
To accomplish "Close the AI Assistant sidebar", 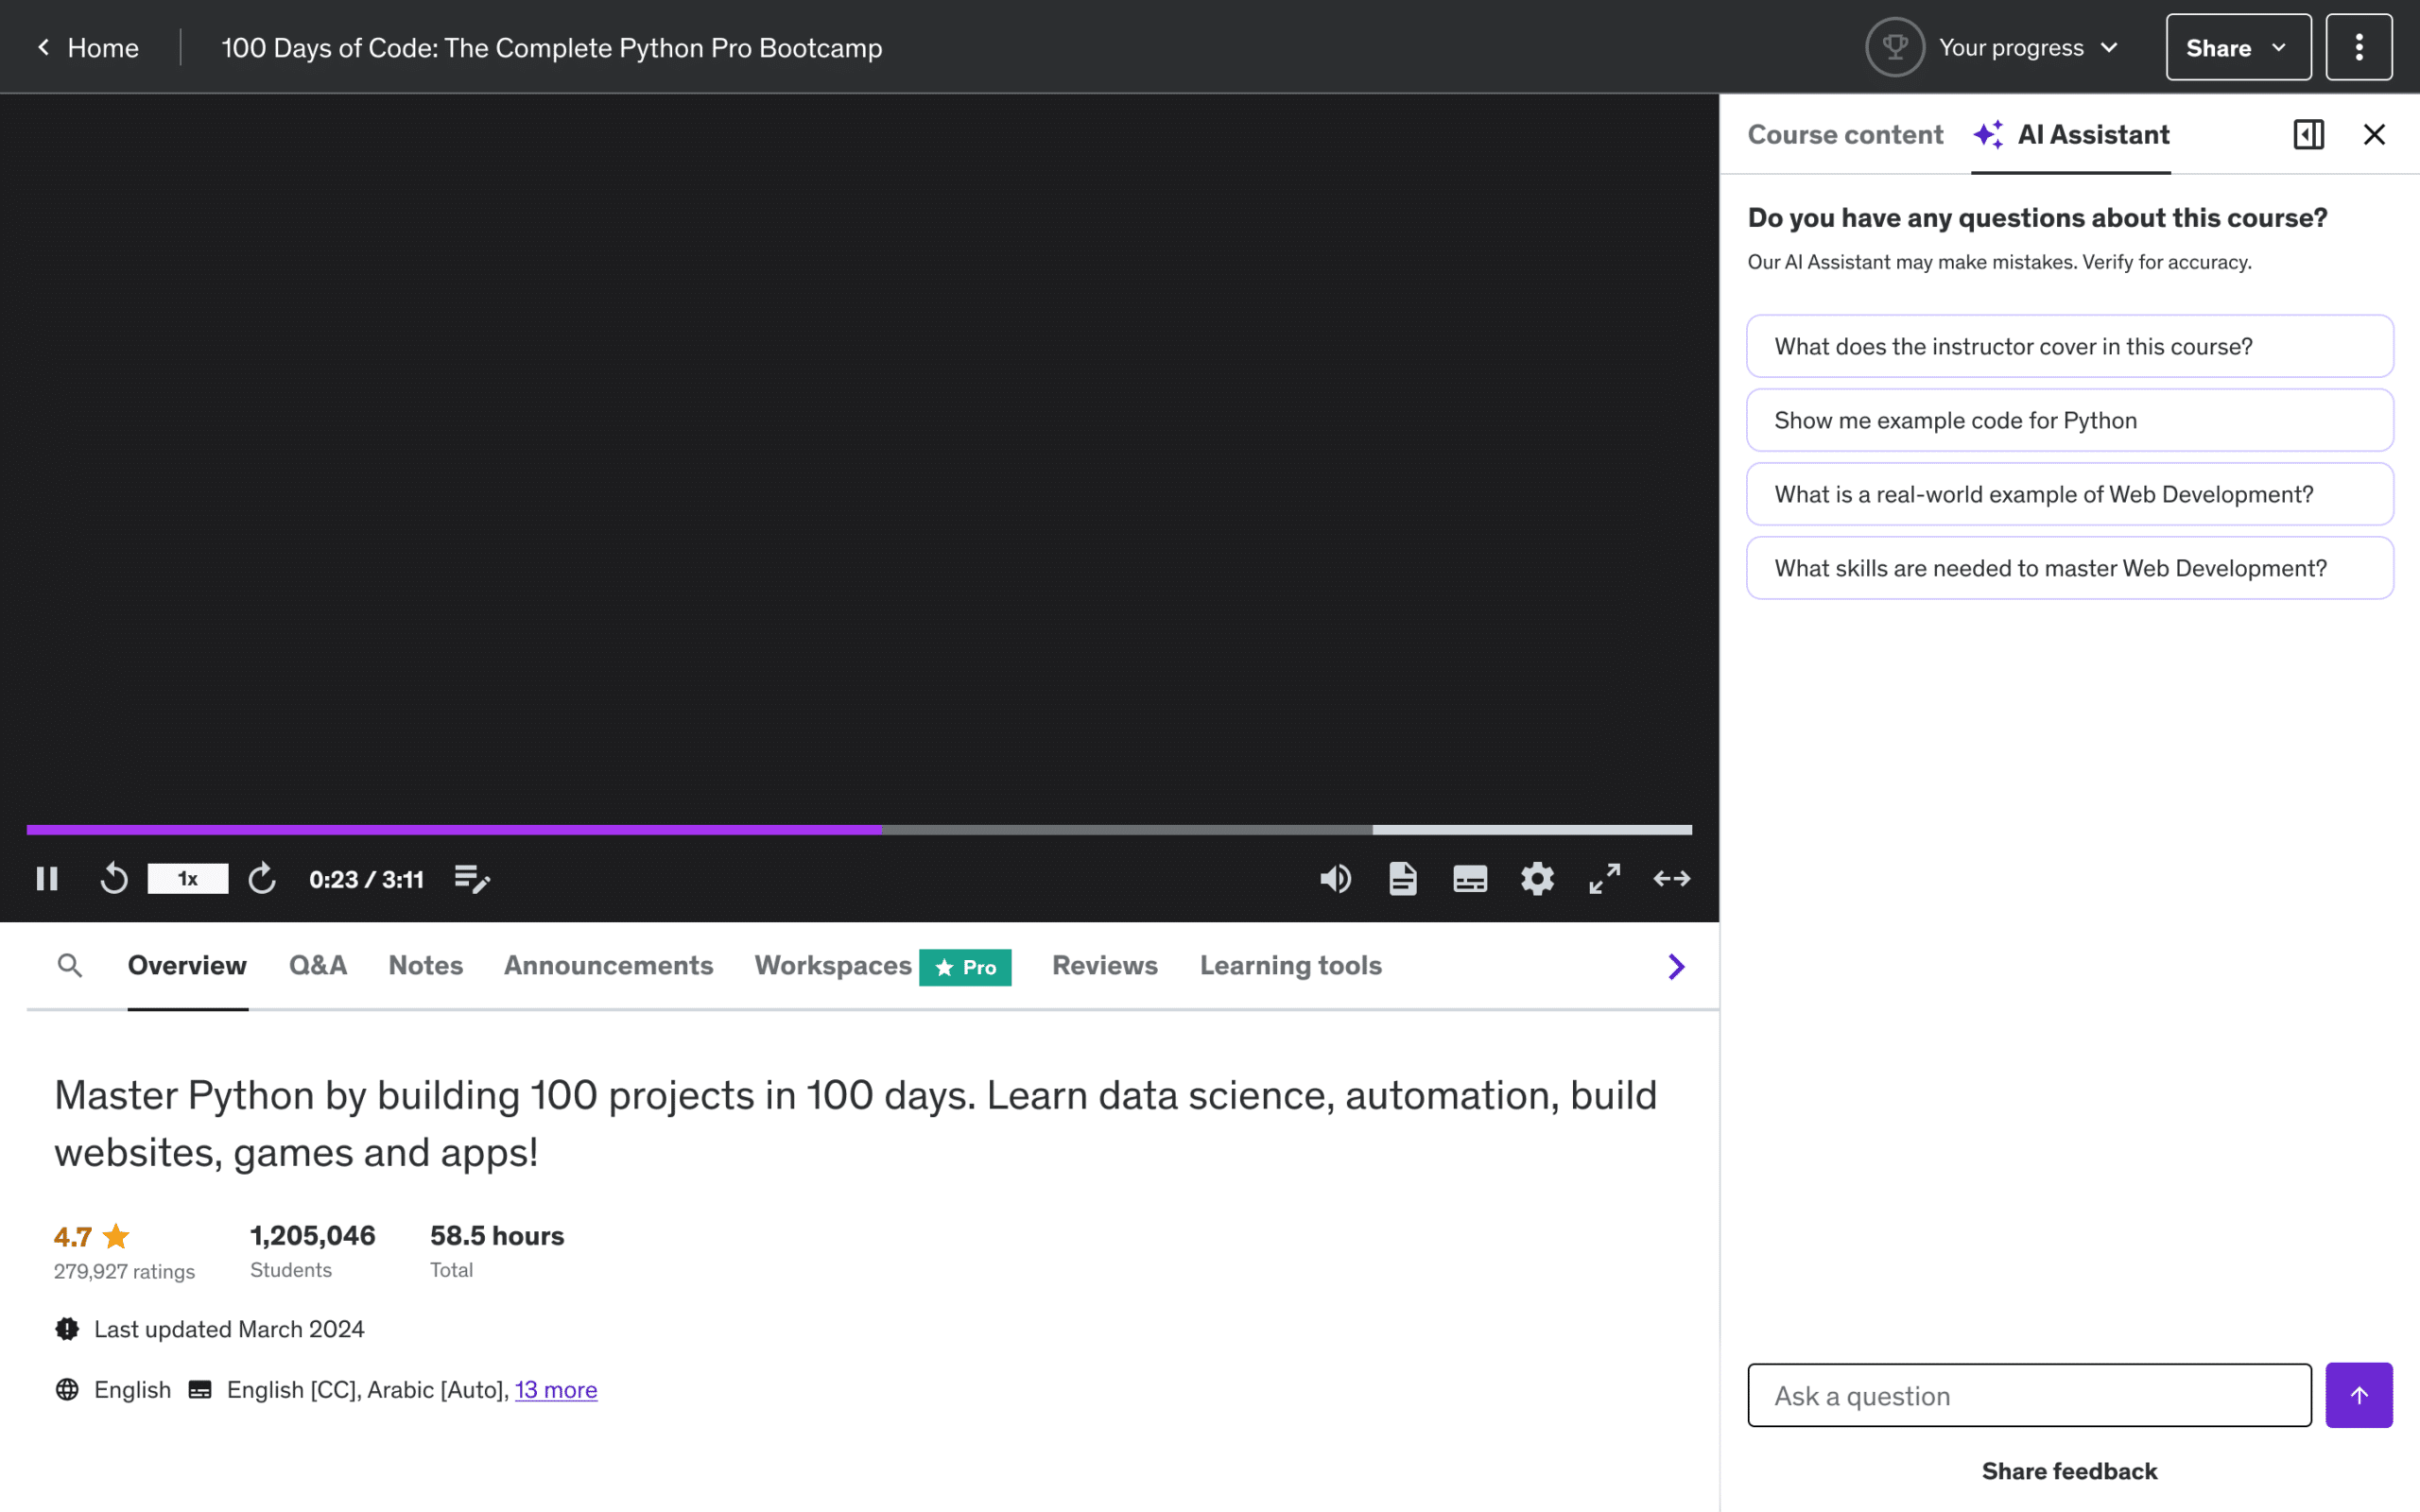I will pyautogui.click(x=2374, y=134).
